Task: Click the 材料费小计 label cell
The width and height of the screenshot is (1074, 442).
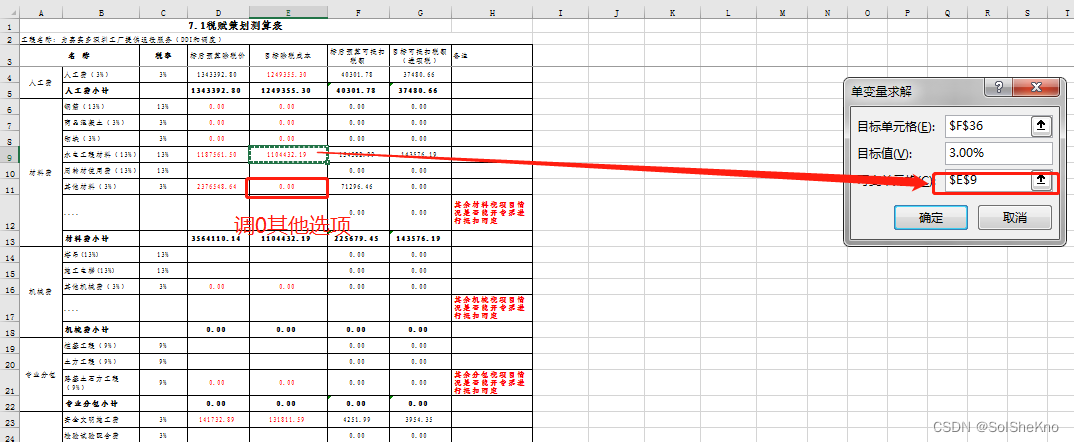Action: 100,239
